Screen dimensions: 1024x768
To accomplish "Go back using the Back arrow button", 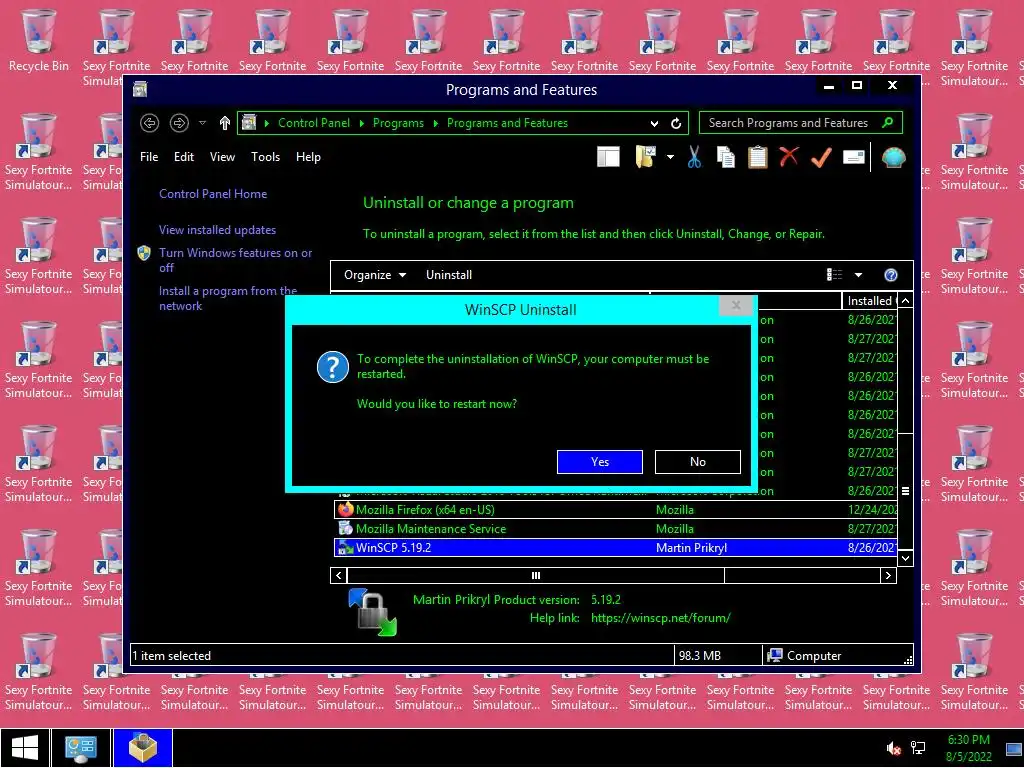I will point(150,123).
